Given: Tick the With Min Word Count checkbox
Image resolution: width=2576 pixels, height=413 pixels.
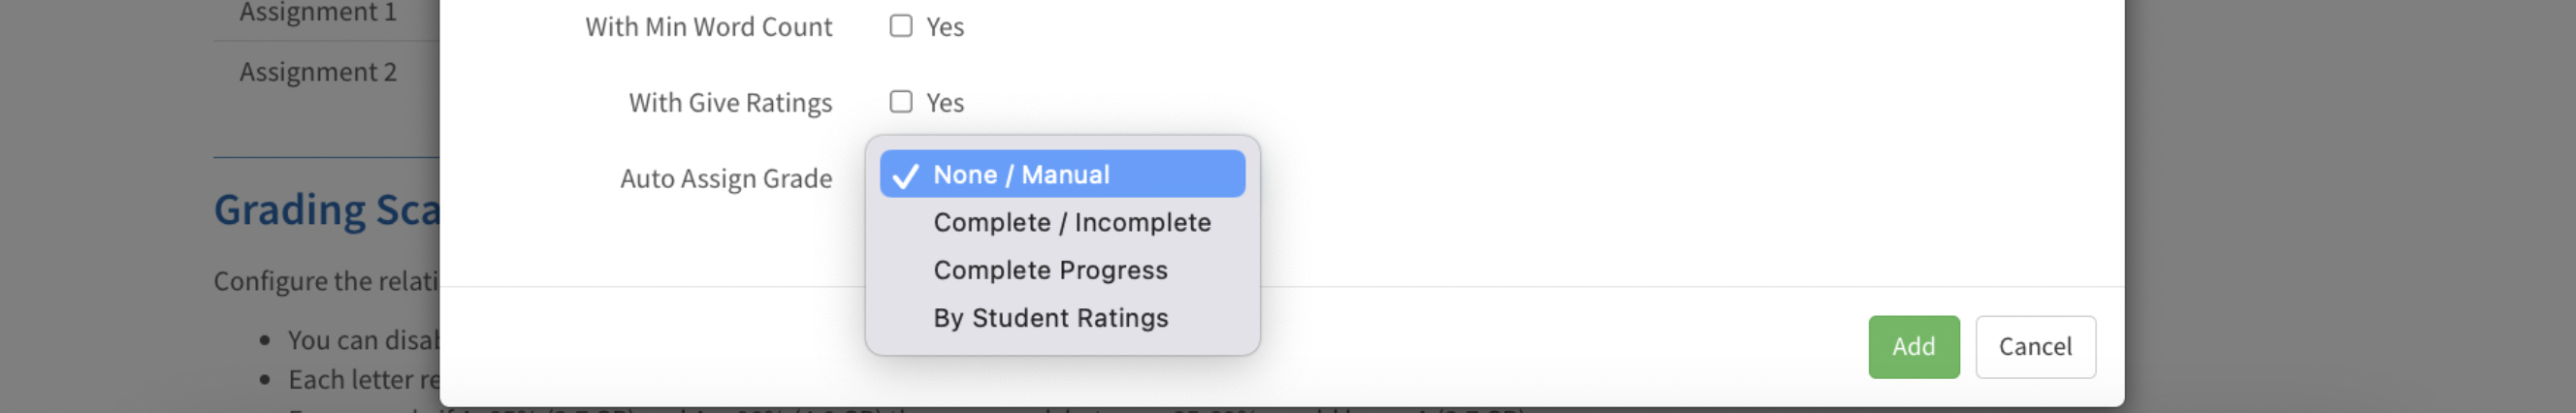Looking at the screenshot, I should tap(901, 26).
